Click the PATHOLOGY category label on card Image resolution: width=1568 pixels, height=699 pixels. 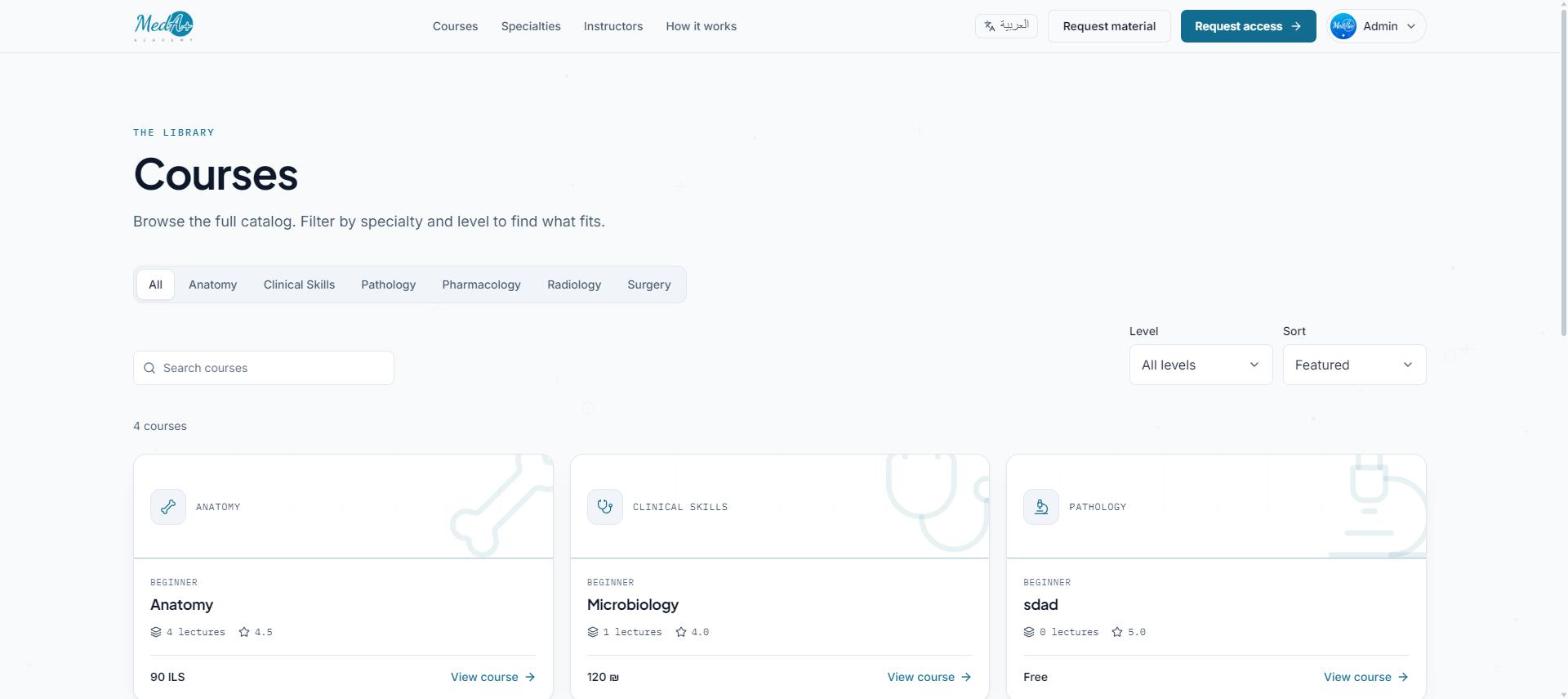point(1098,507)
